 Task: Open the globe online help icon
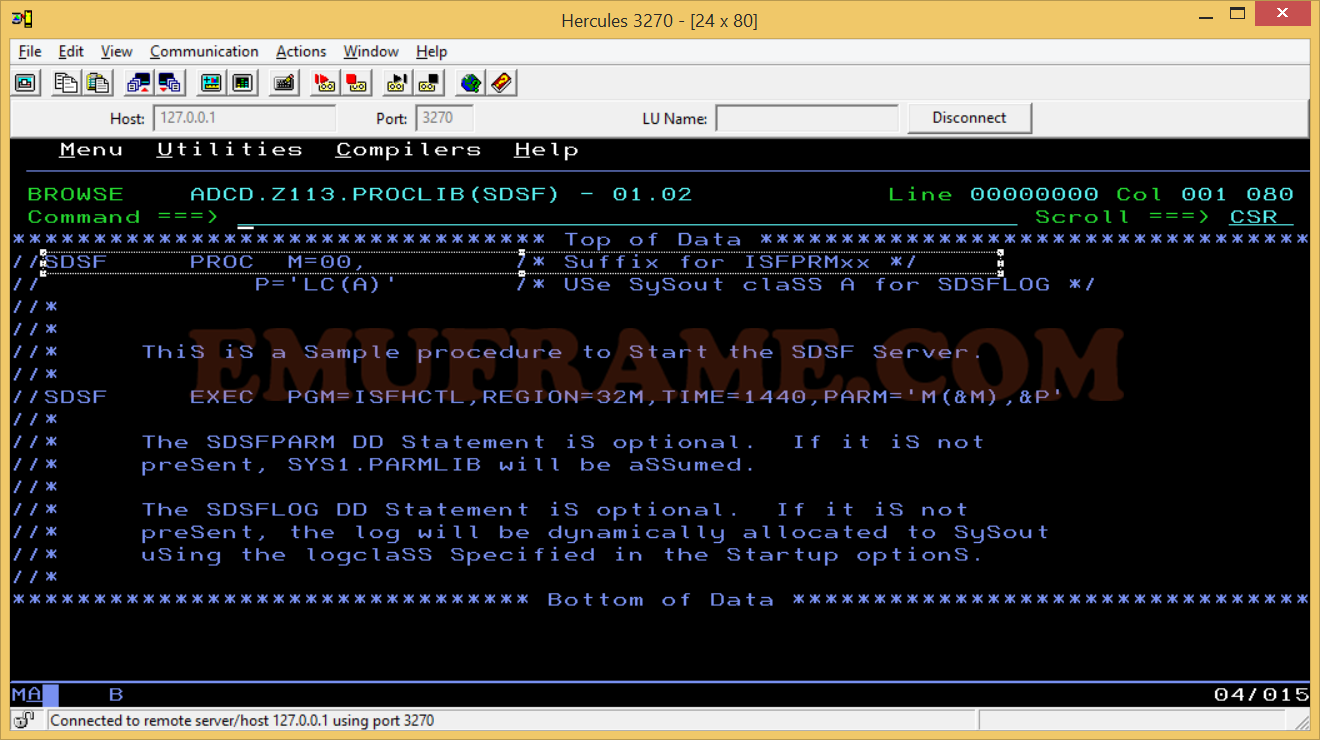(x=470, y=82)
